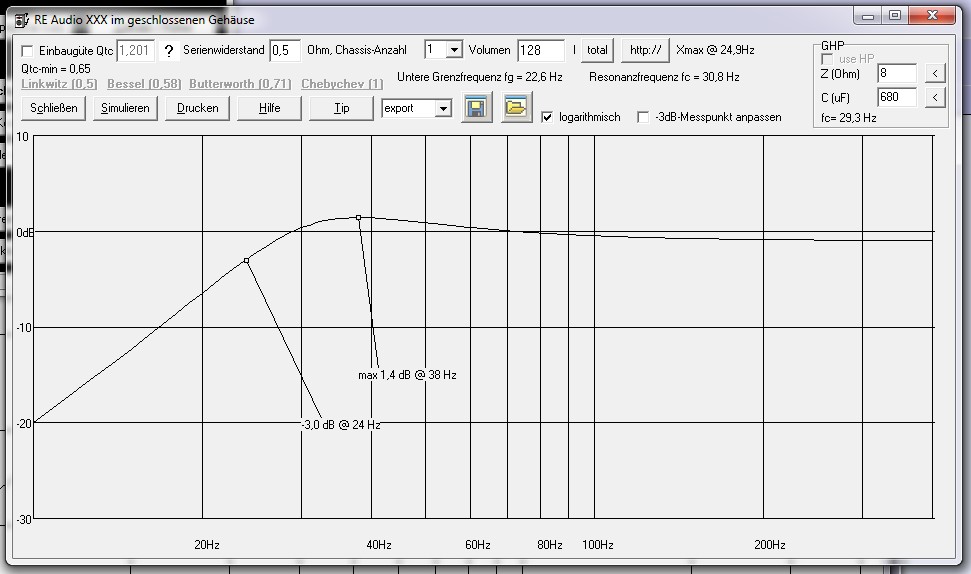Click the -30 axis label
Screen dimensions: 971x574
coord(24,520)
